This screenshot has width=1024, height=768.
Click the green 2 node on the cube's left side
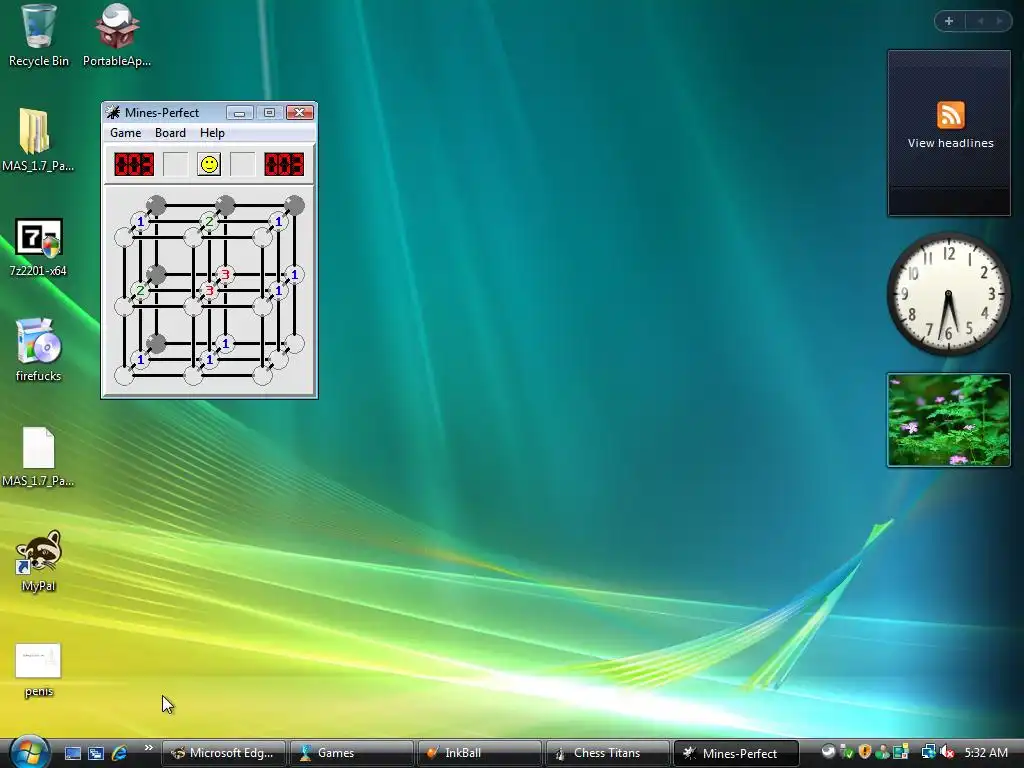pos(140,291)
